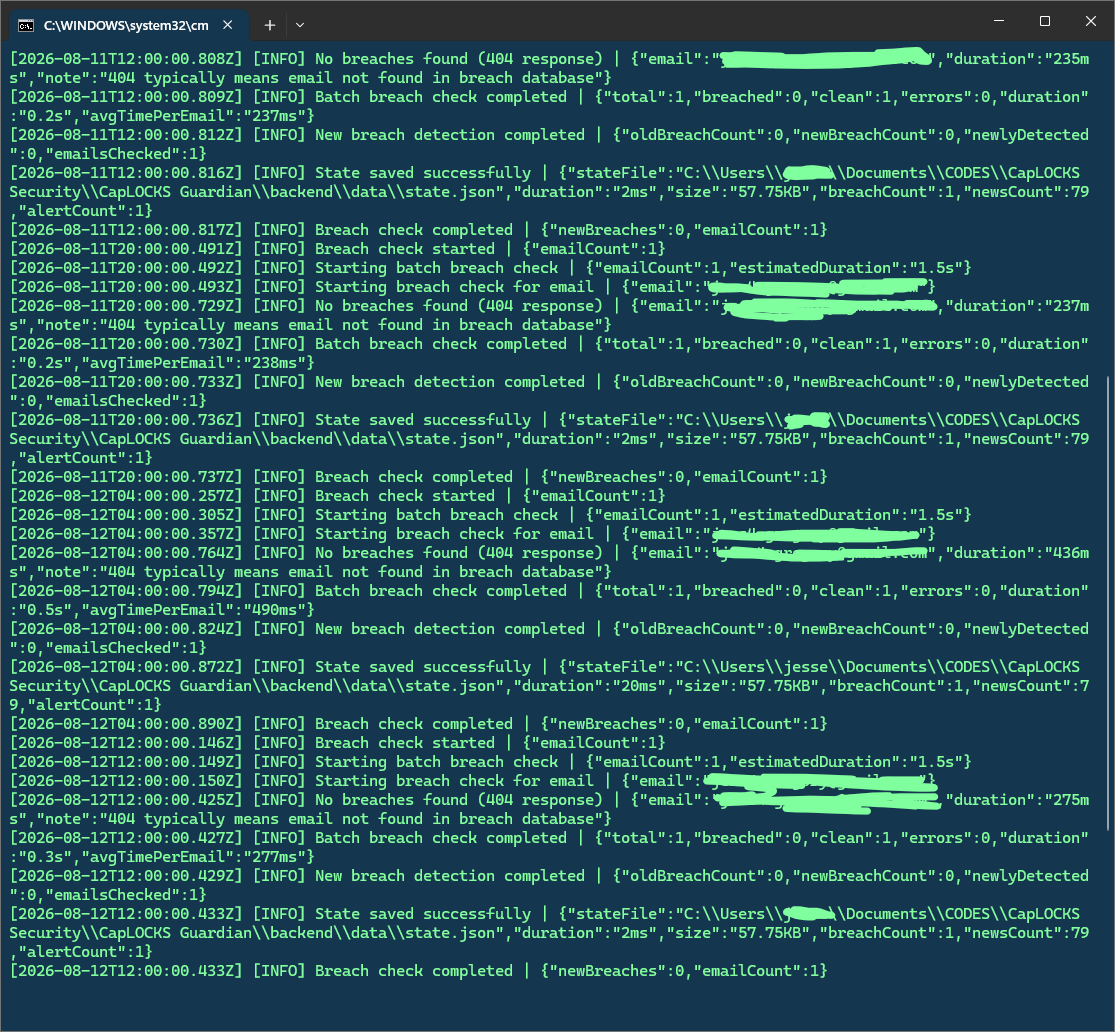The height and width of the screenshot is (1032, 1115).
Task: Click timestamp 2026-08-11T20:00:00.737Z
Action: [x=126, y=477]
